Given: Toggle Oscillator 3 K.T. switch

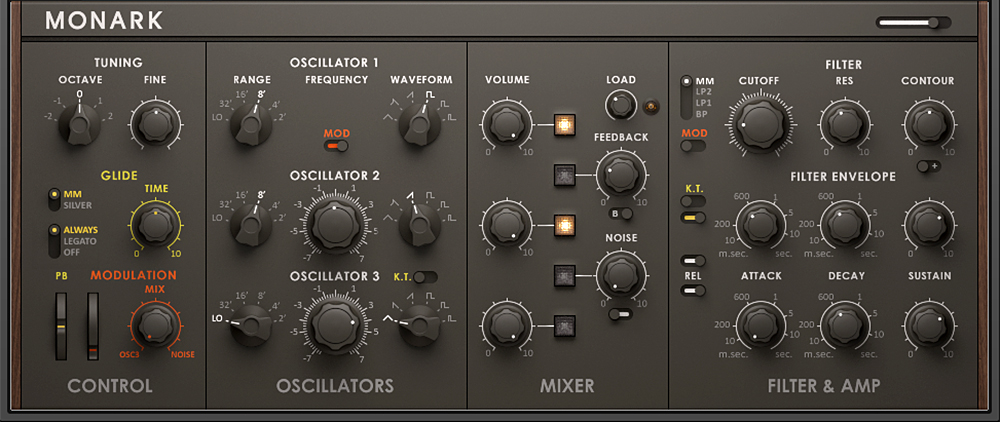Looking at the screenshot, I should click(425, 277).
